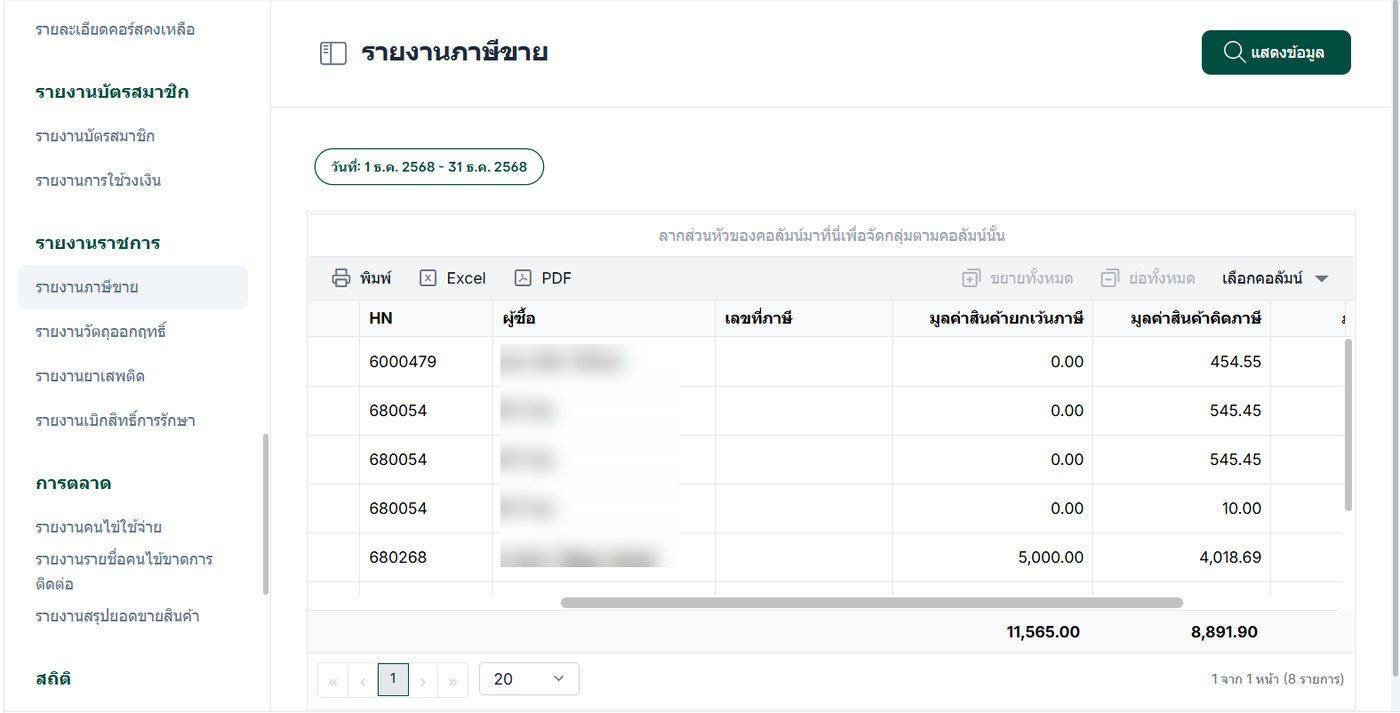Image resolution: width=1400 pixels, height=713 pixels.
Task: Click the report page icon beside the title
Action: pos(333,53)
